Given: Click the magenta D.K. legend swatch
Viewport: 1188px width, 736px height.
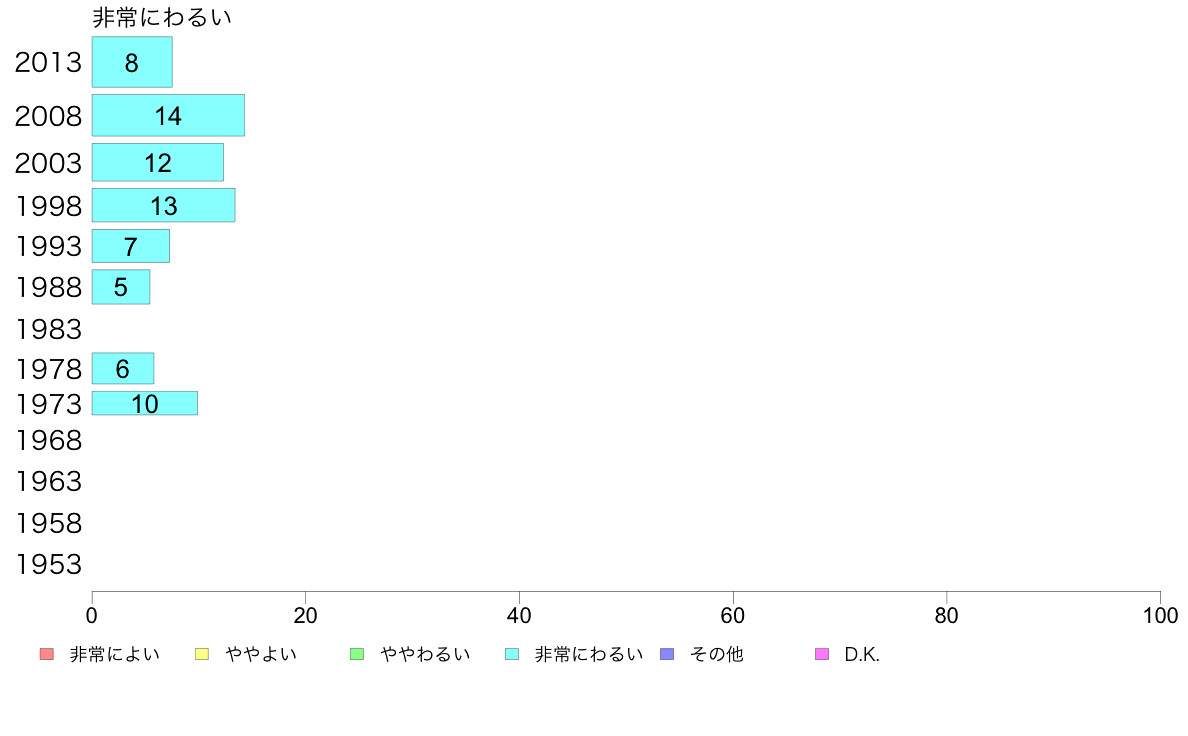Looking at the screenshot, I should coord(822,654).
